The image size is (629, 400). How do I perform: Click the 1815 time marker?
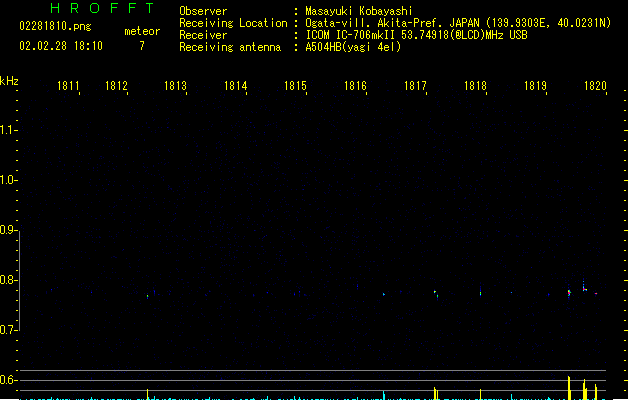[x=296, y=86]
